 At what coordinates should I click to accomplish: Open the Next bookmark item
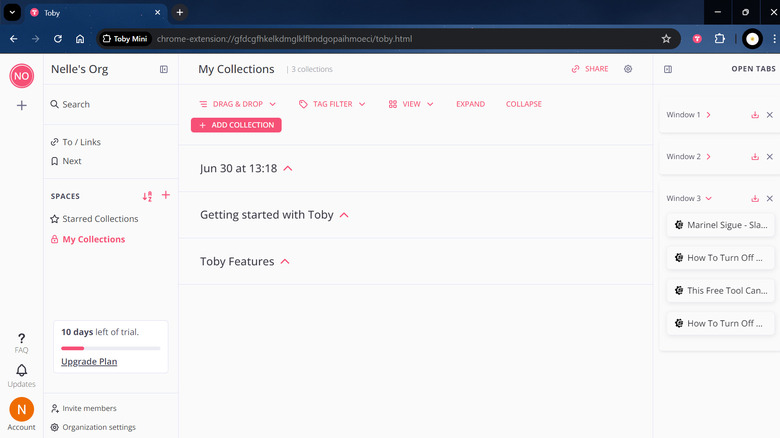point(66,161)
